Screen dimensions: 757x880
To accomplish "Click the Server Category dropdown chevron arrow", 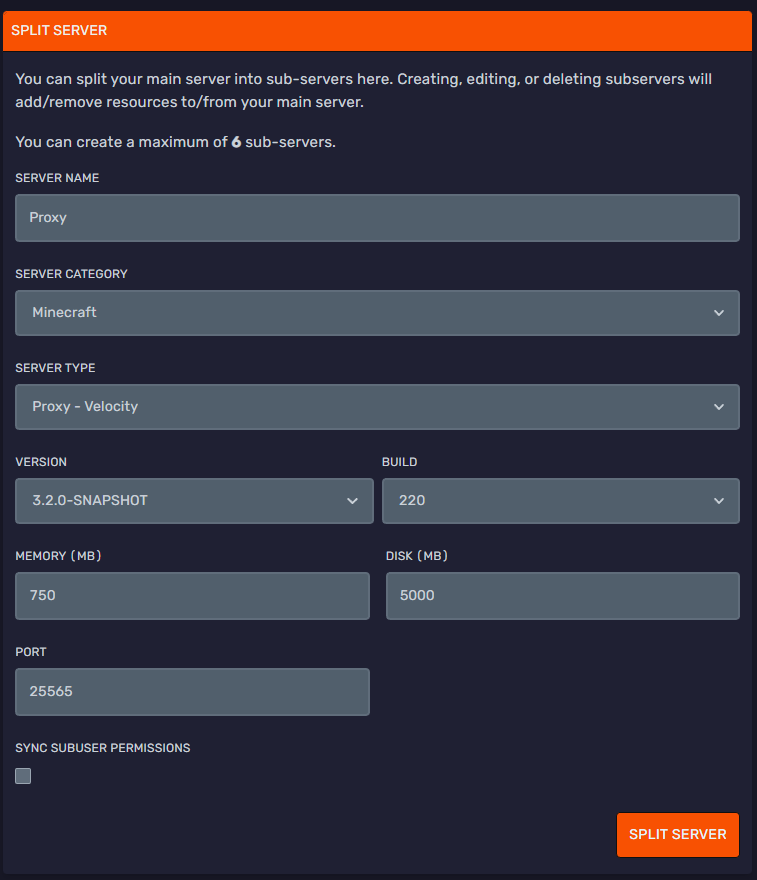I will click(719, 313).
